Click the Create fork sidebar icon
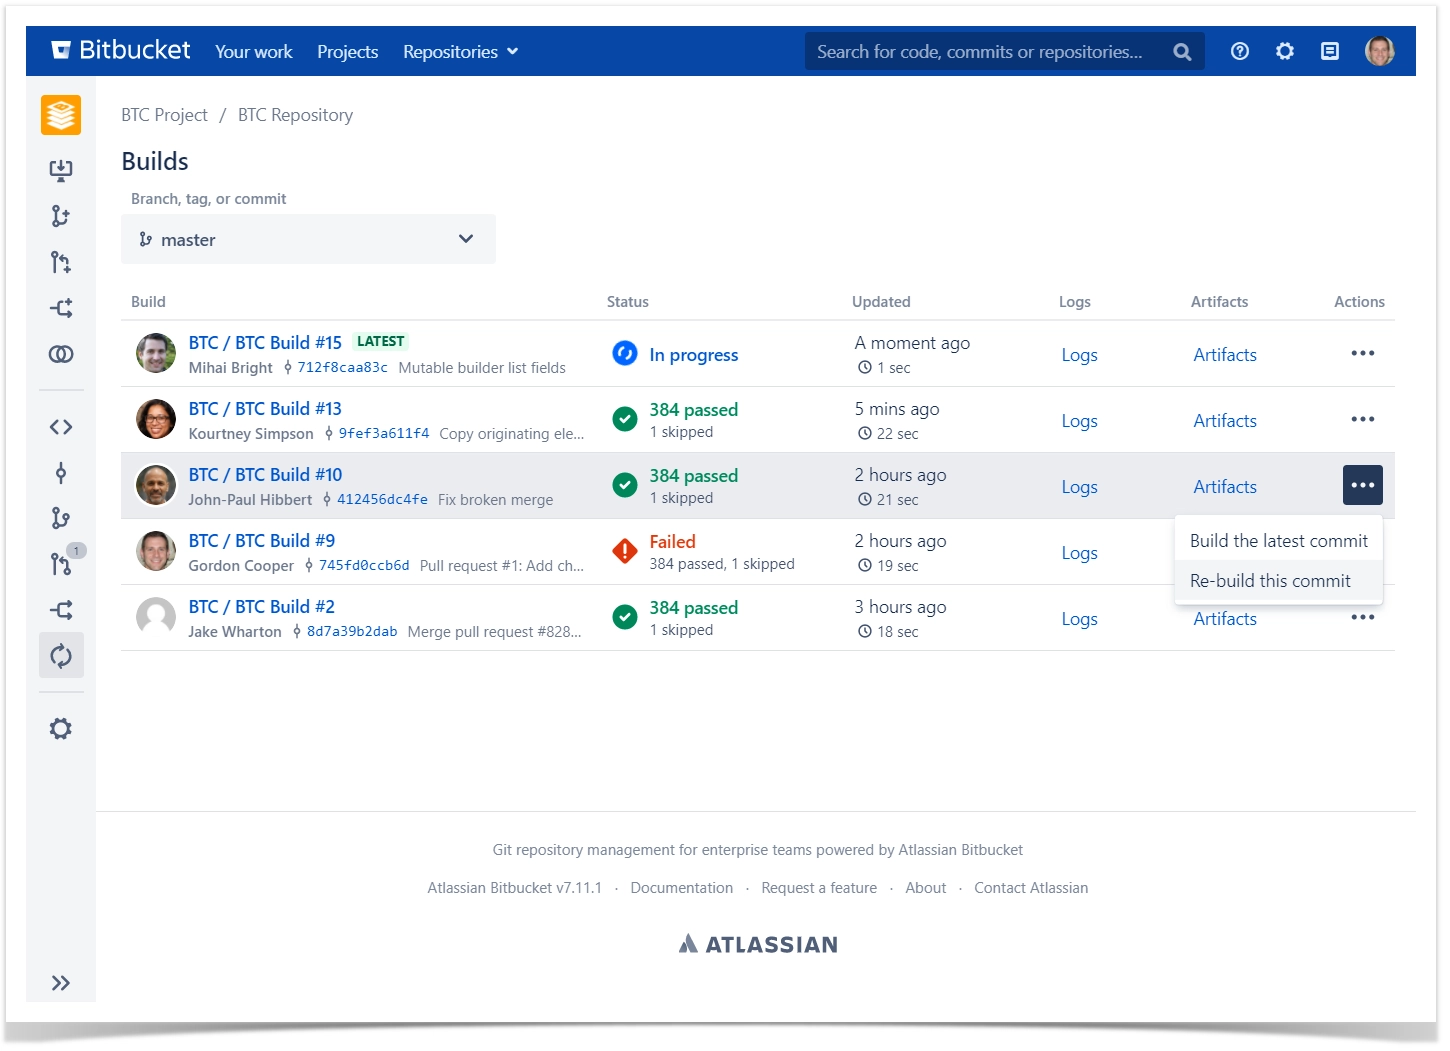The height and width of the screenshot is (1051, 1450). coord(61,308)
